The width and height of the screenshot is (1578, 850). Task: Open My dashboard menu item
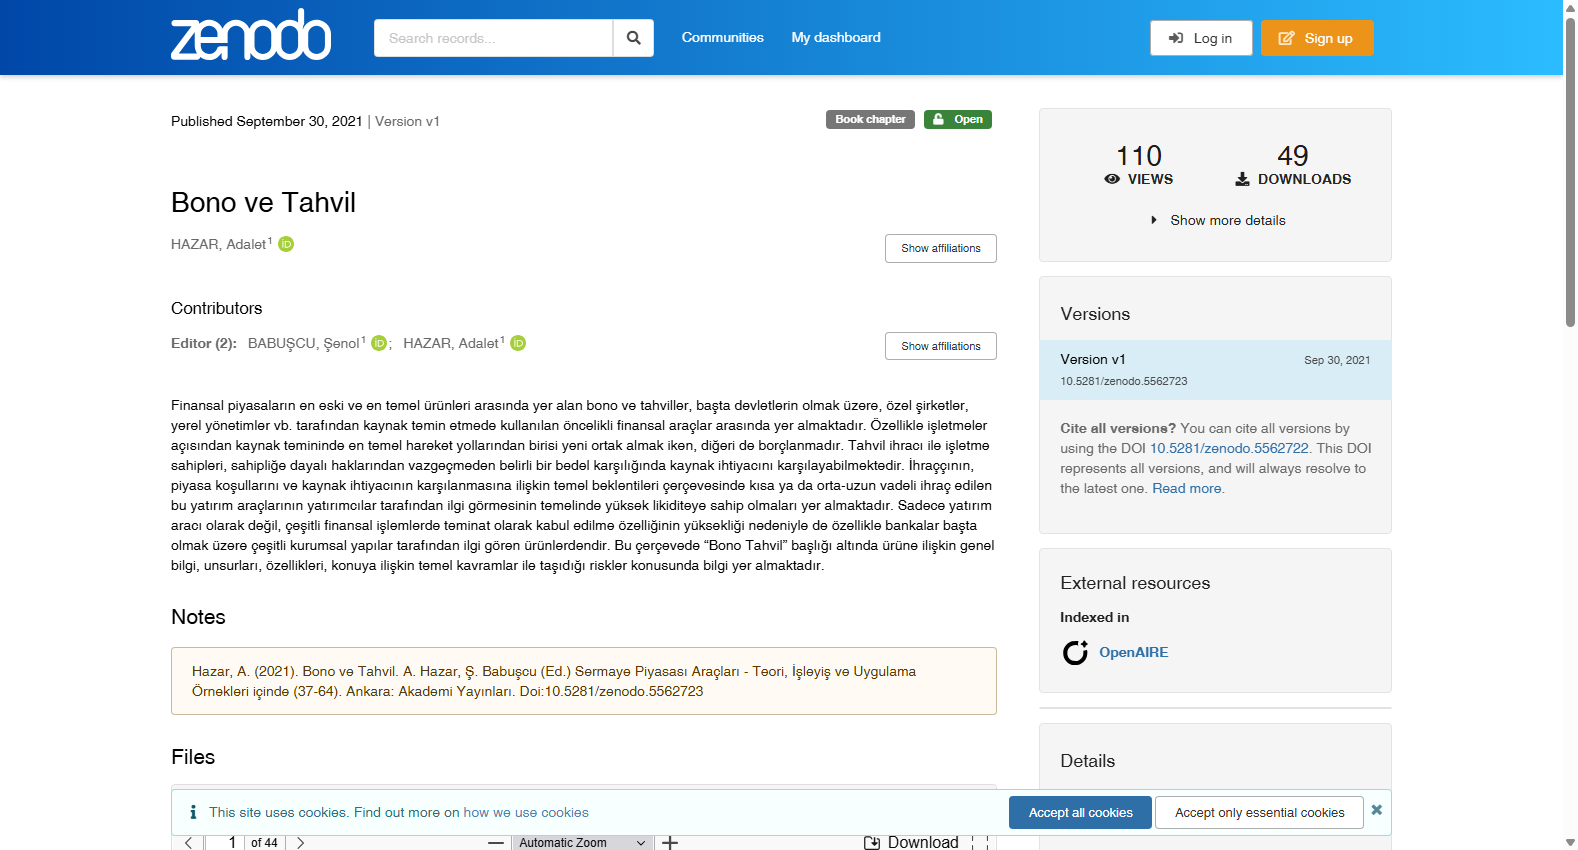pyautogui.click(x=836, y=37)
